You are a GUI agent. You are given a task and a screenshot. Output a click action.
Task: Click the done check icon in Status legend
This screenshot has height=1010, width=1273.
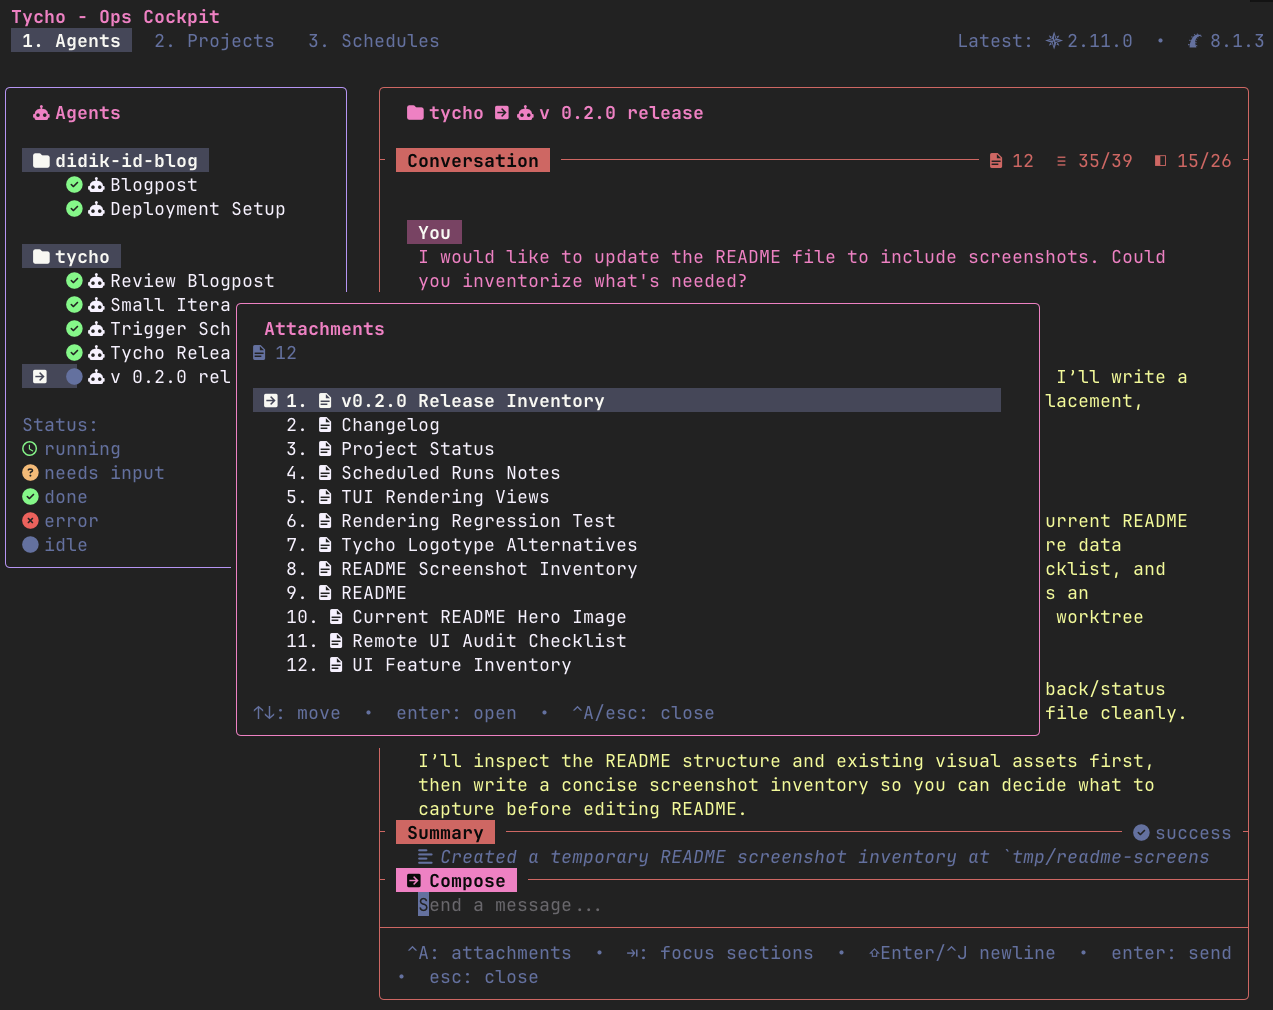click(30, 497)
